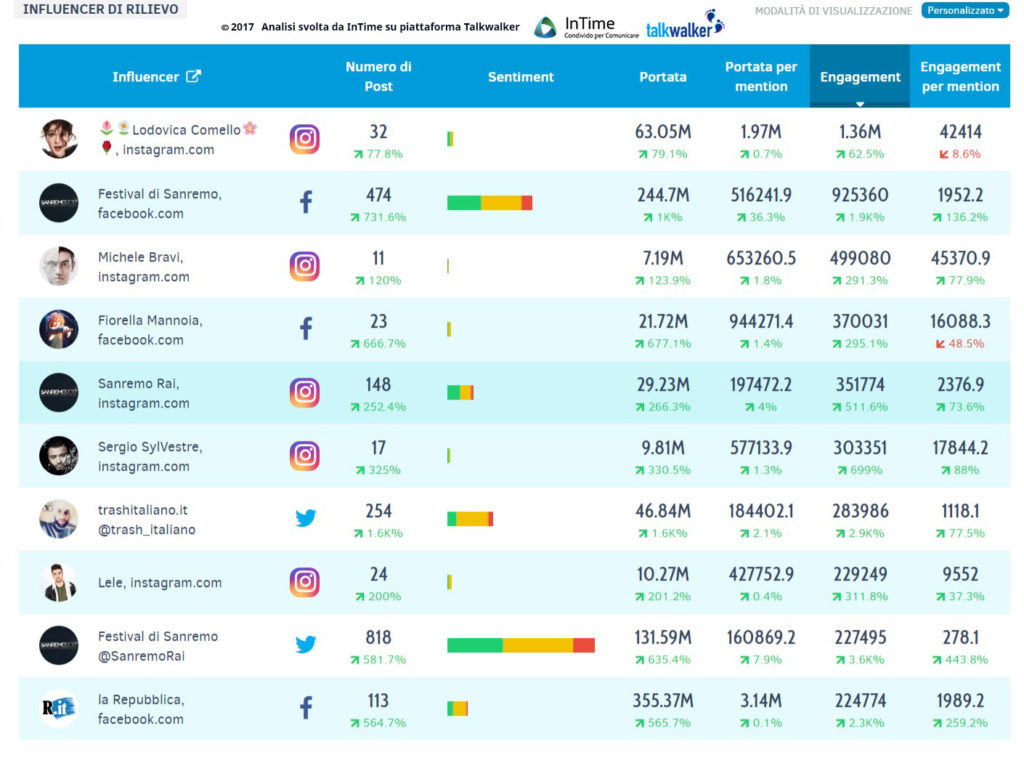Click the 21.72M Portata value
This screenshot has width=1024, height=768.
[x=663, y=322]
